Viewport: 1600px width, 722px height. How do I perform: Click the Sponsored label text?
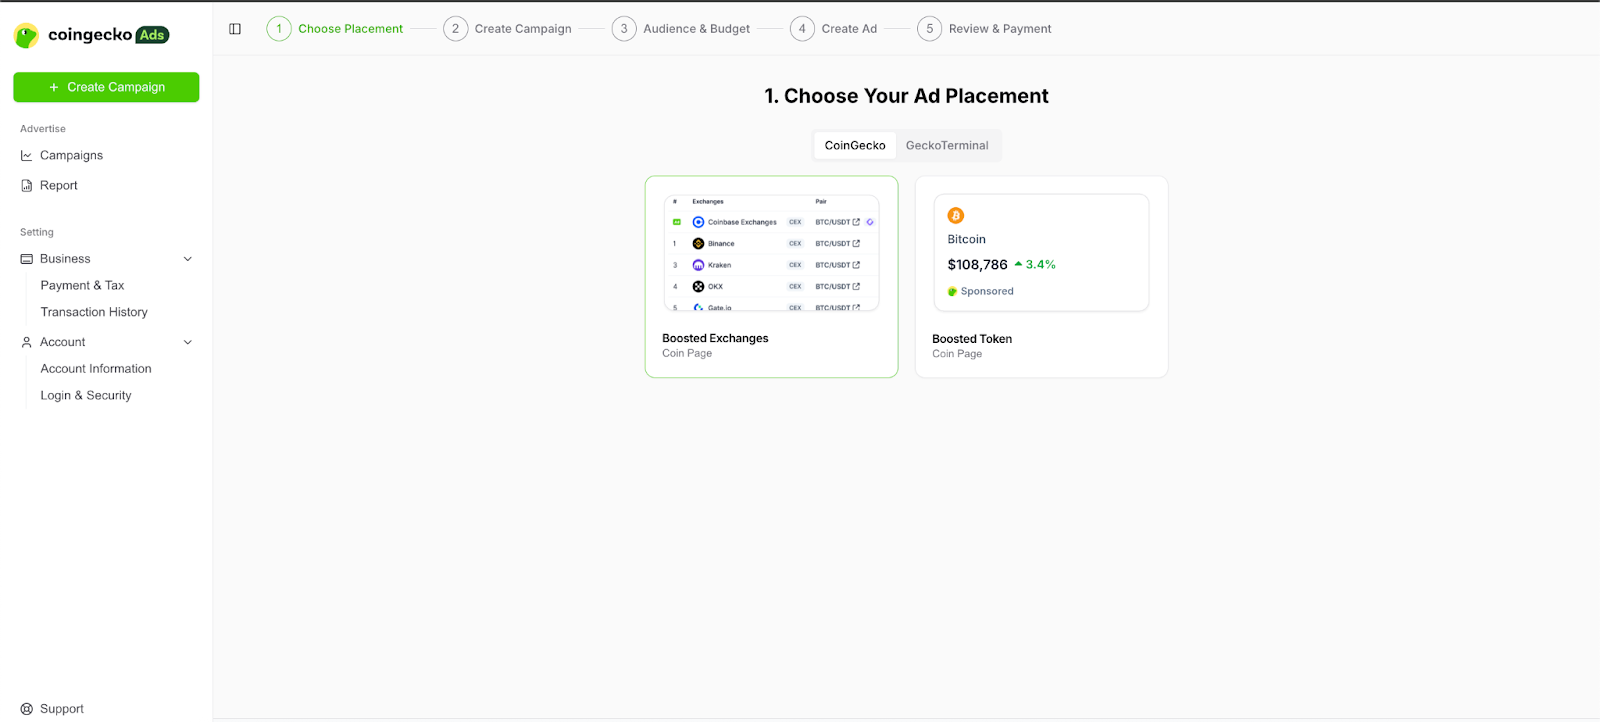(987, 292)
